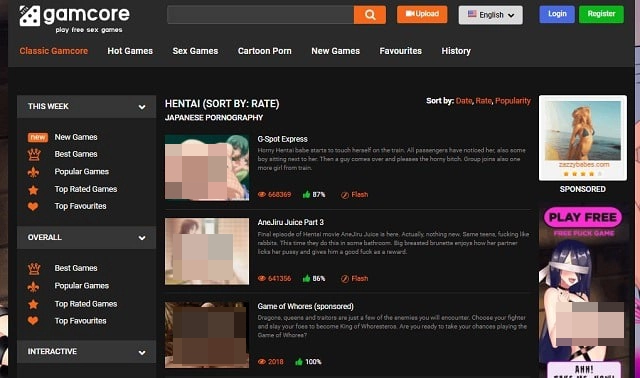Collapse the OVERALL section chevron
This screenshot has height=378, width=640.
pos(142,238)
